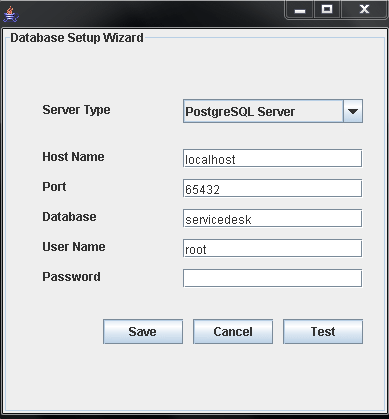Maximize the wizard window

327,9
